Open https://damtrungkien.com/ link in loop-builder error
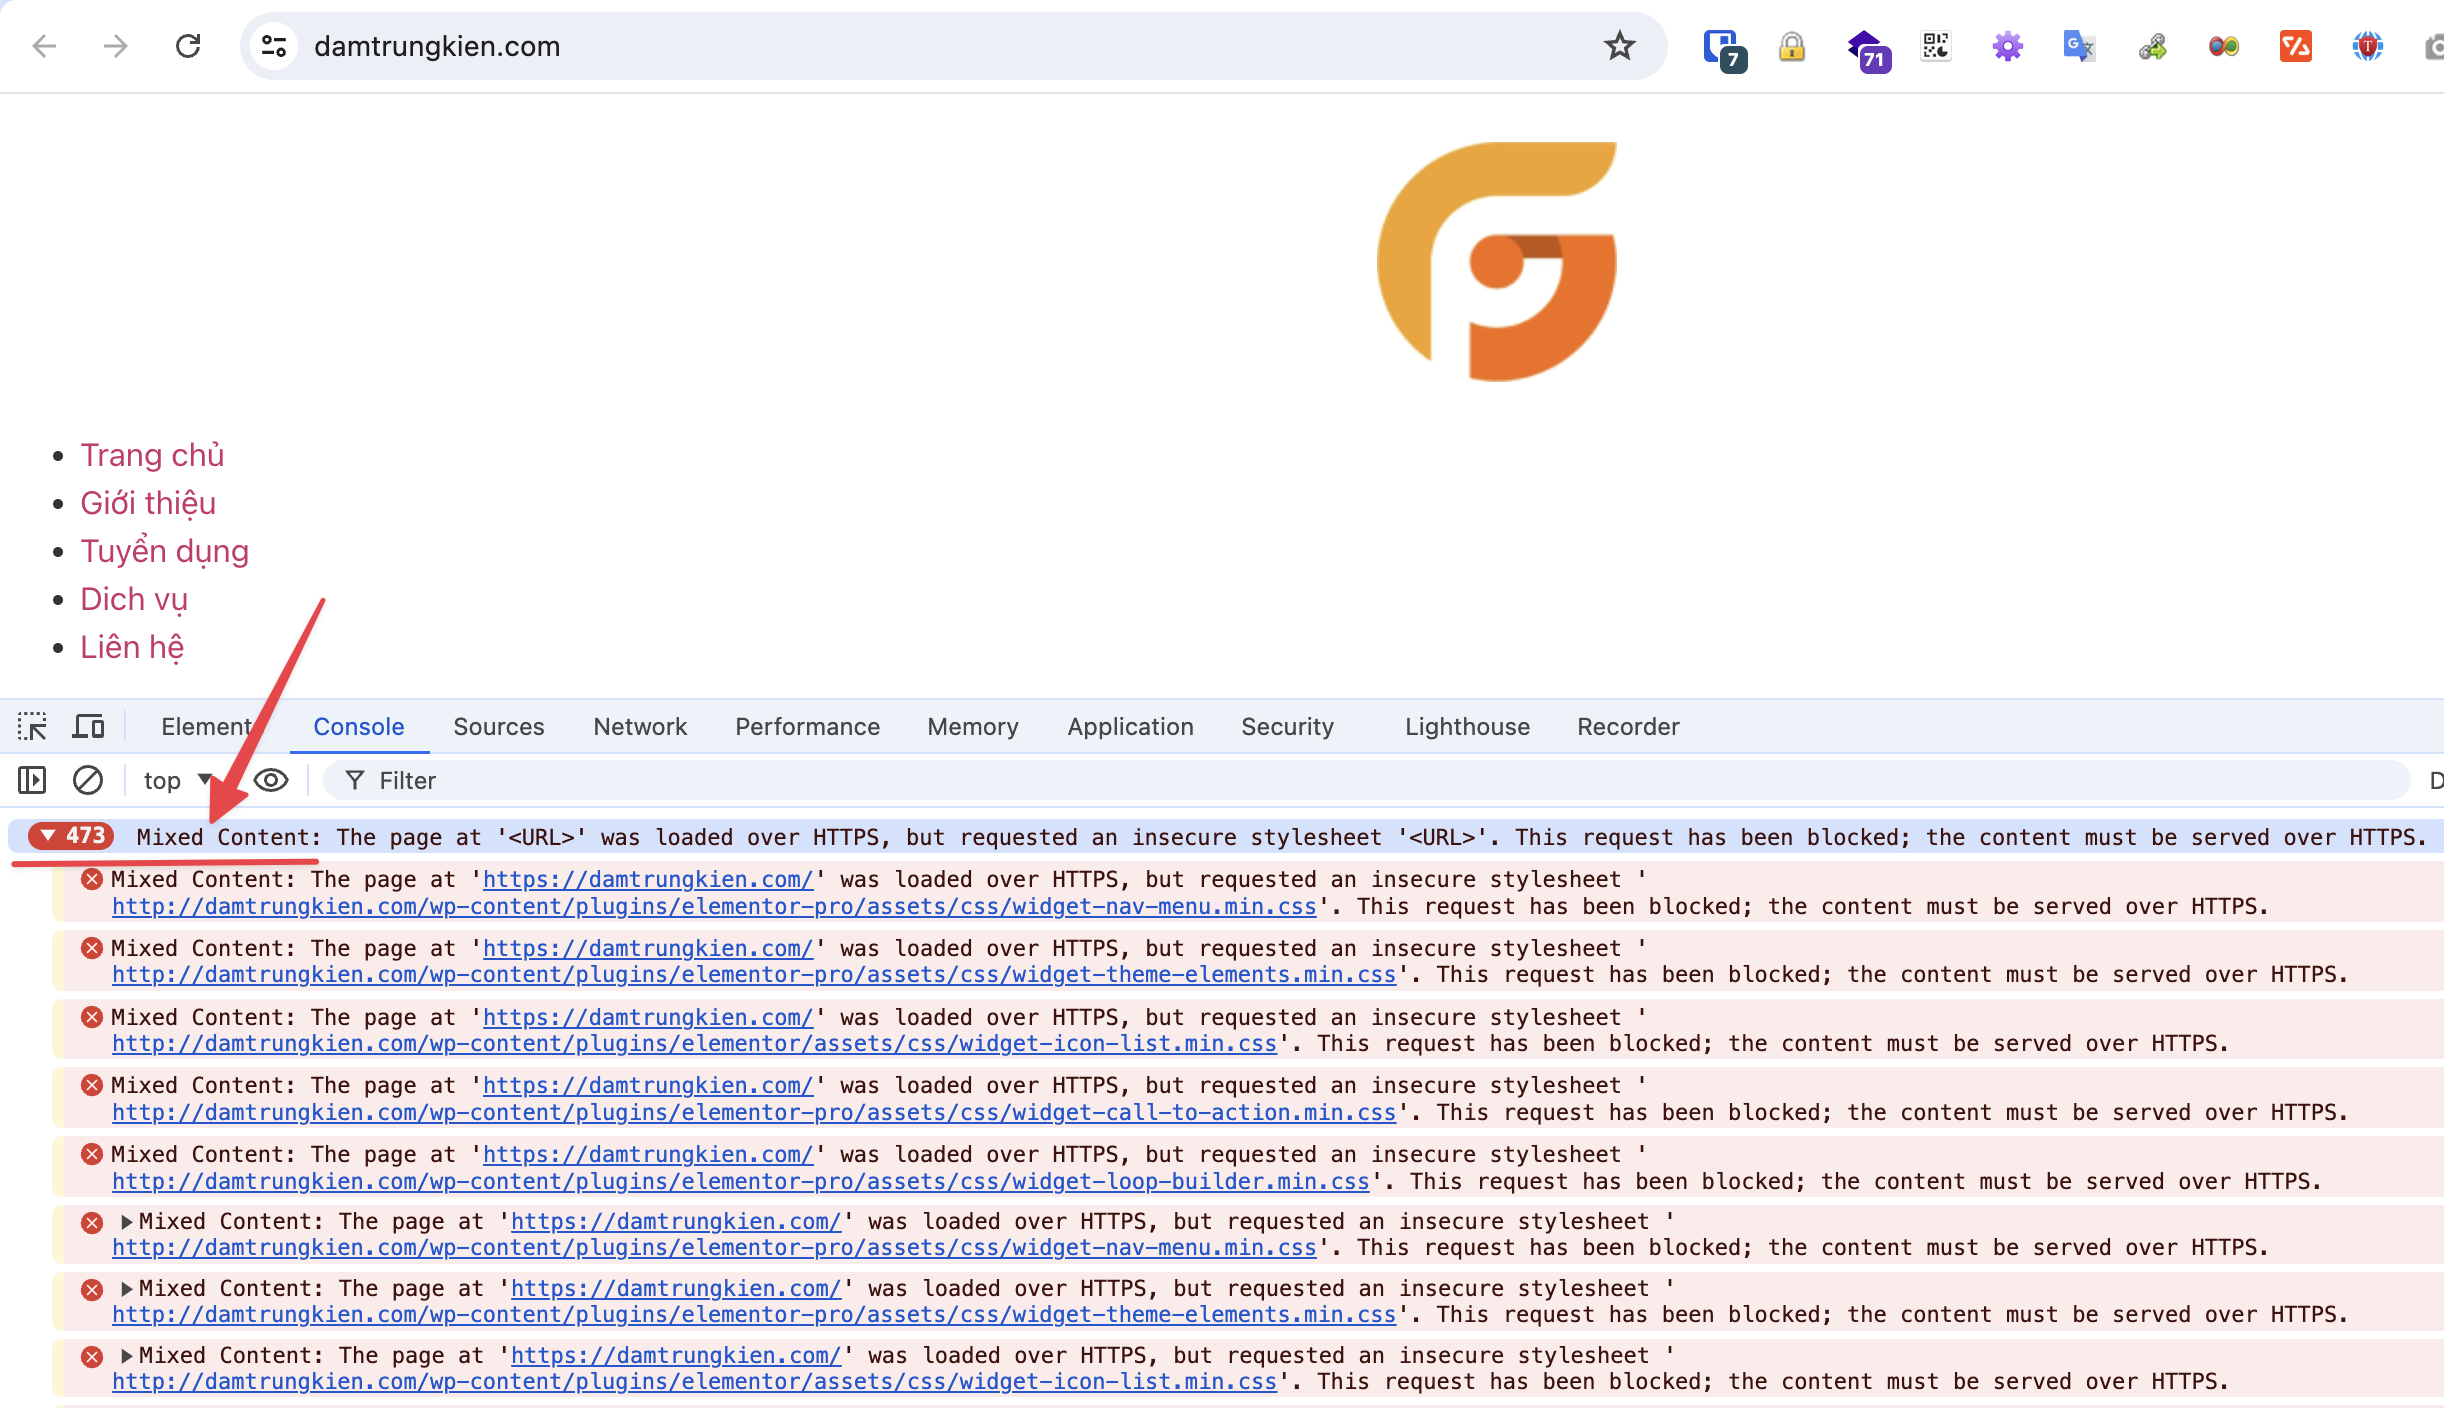 (648, 1154)
